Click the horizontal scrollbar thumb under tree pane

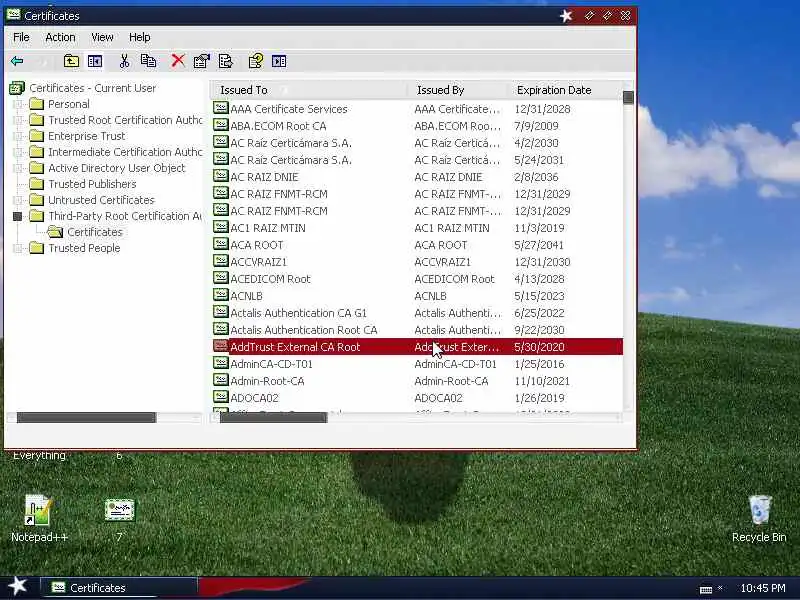pos(86,418)
